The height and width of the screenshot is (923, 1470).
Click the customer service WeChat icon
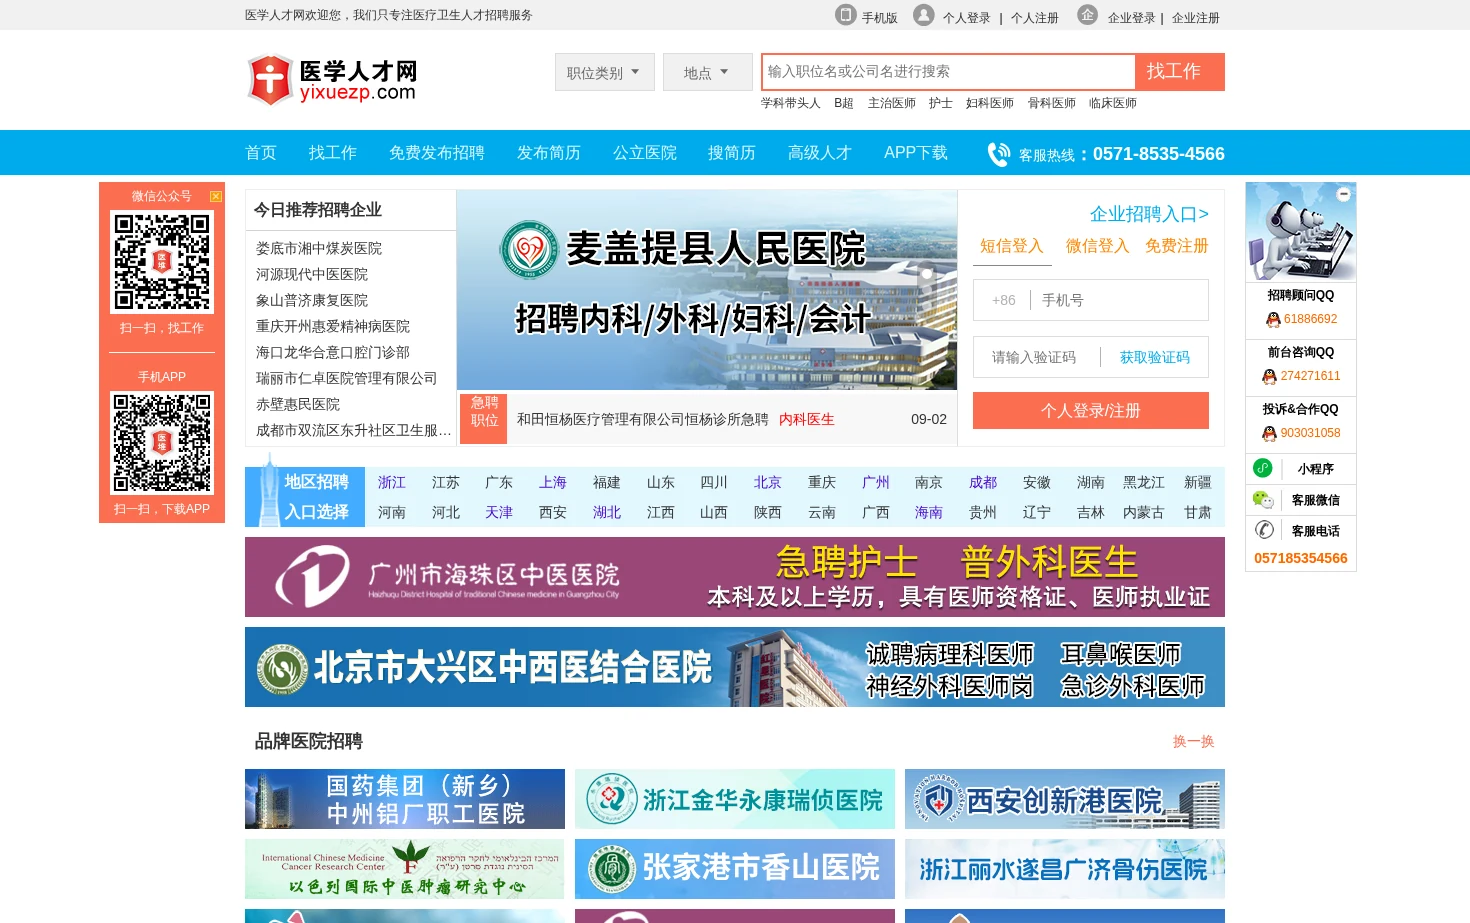[x=1263, y=499]
